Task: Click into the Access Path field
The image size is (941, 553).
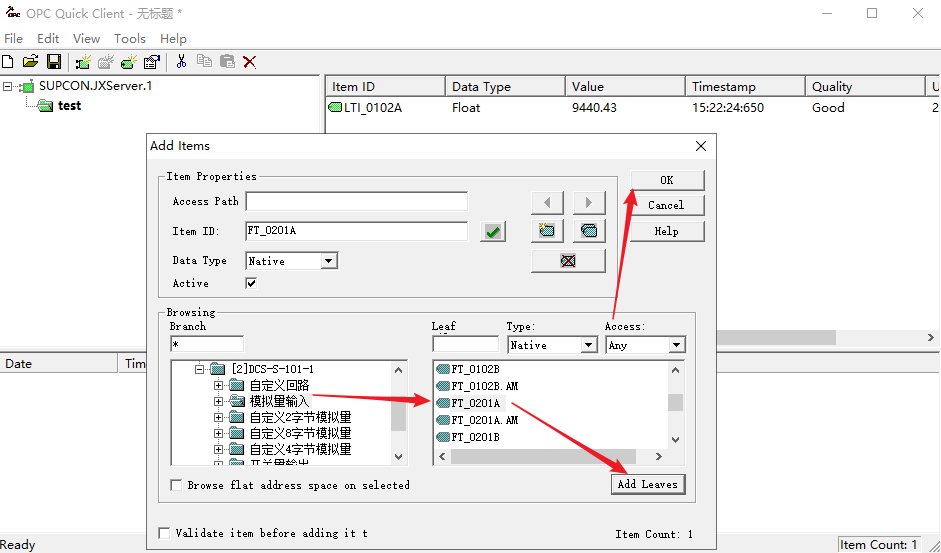Action: pos(356,202)
